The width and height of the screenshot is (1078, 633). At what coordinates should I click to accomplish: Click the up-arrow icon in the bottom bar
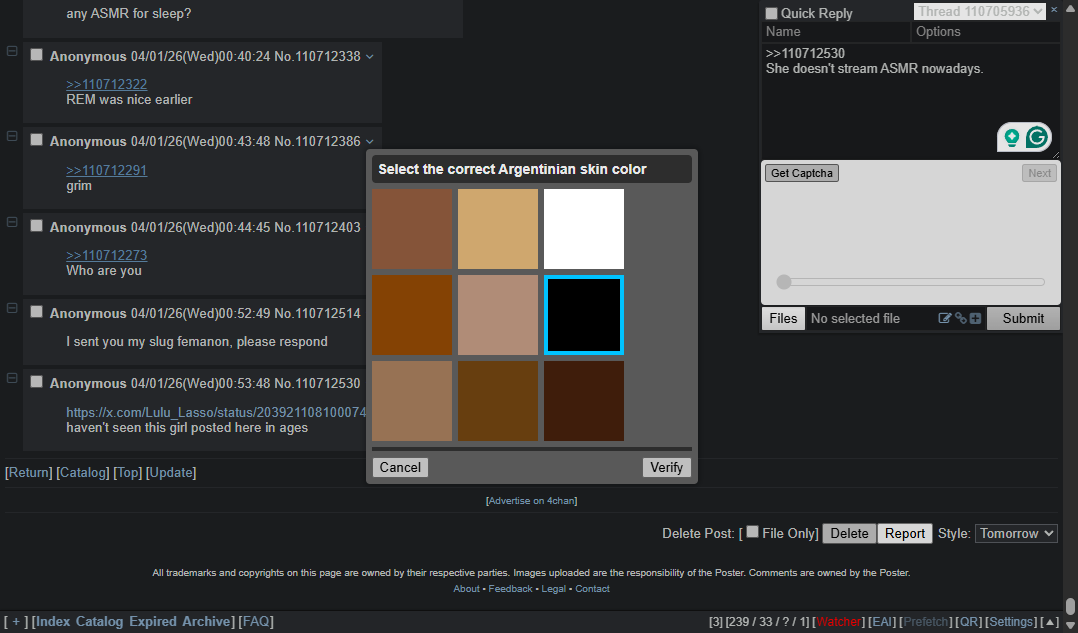[x=1050, y=622]
